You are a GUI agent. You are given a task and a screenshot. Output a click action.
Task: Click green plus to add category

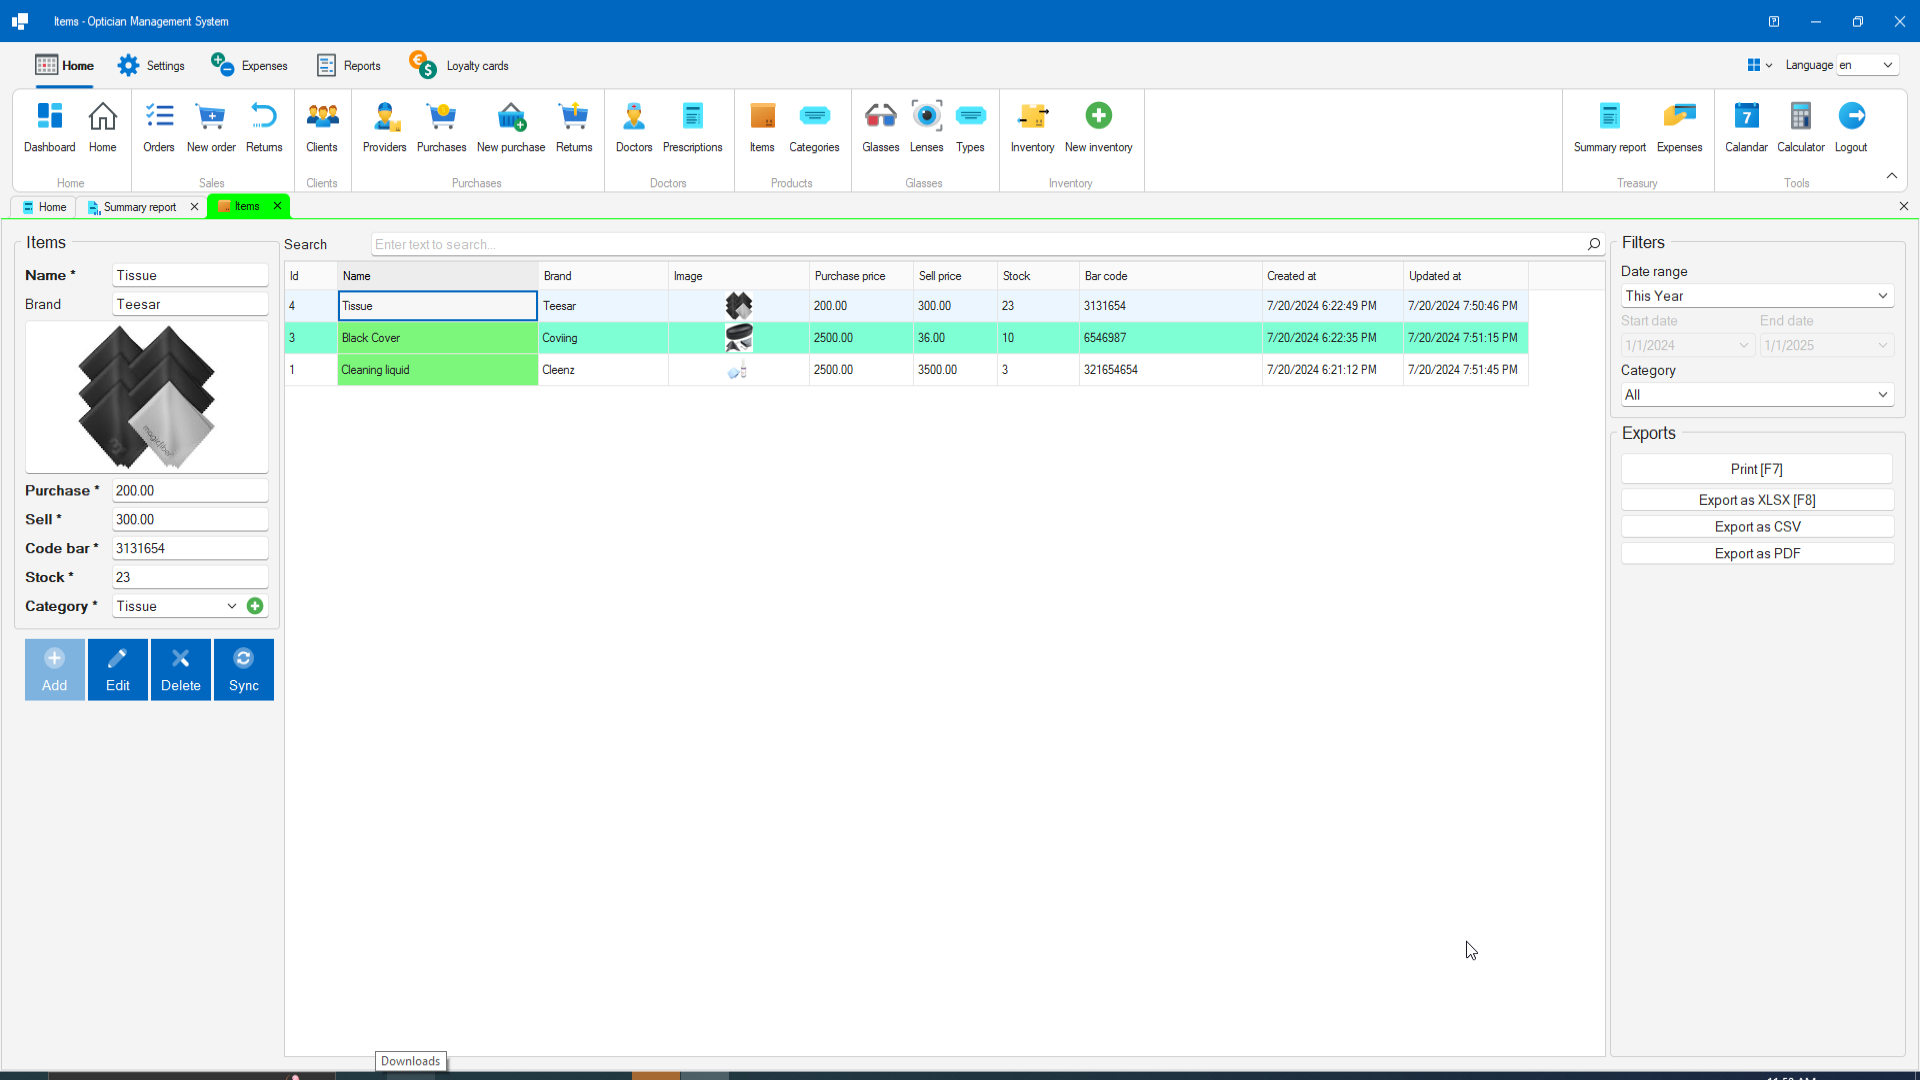pyautogui.click(x=255, y=606)
